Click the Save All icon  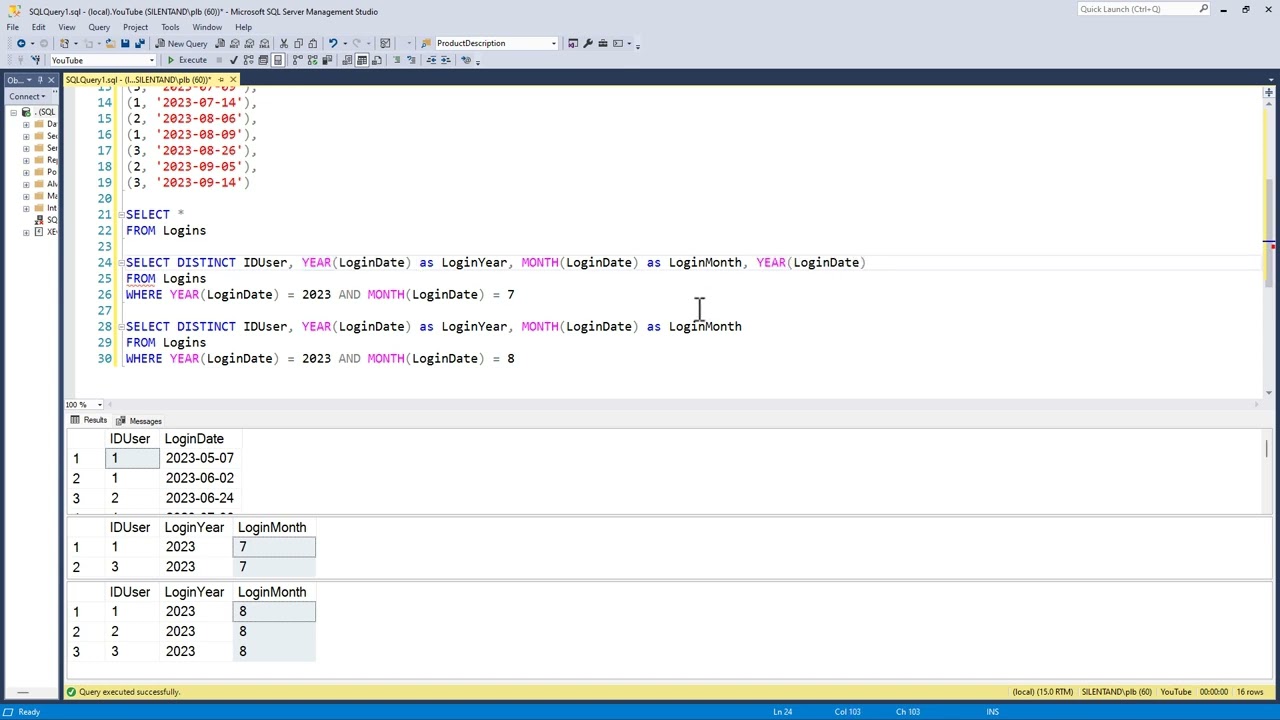point(140,43)
